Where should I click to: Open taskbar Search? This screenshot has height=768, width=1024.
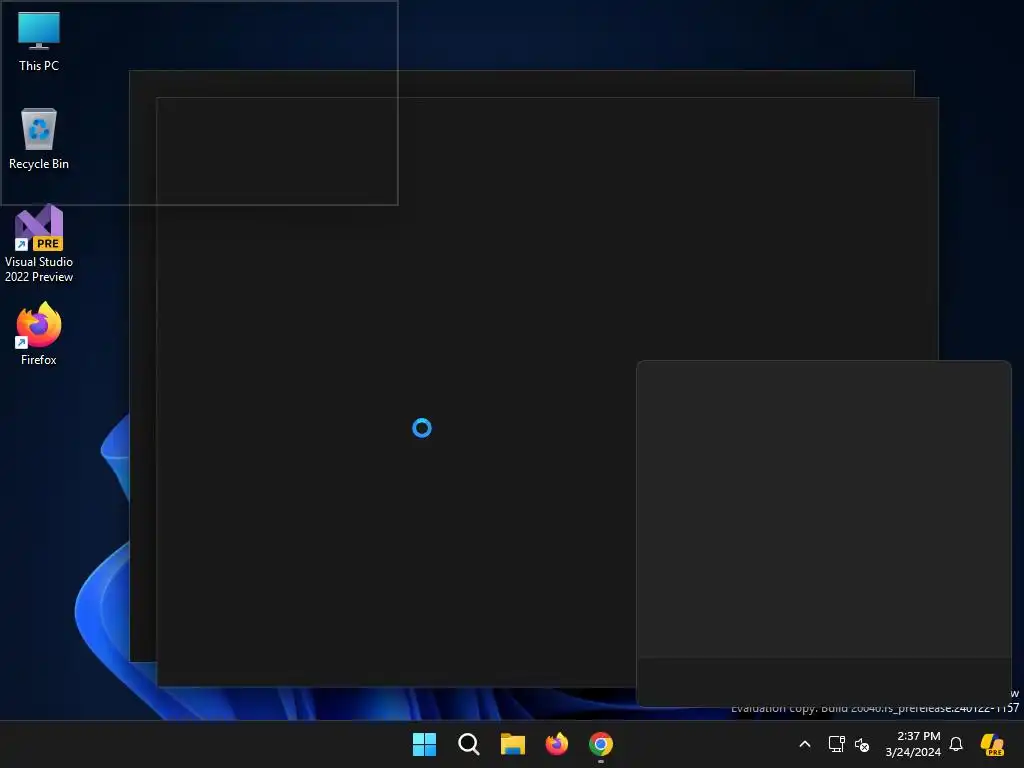469,744
